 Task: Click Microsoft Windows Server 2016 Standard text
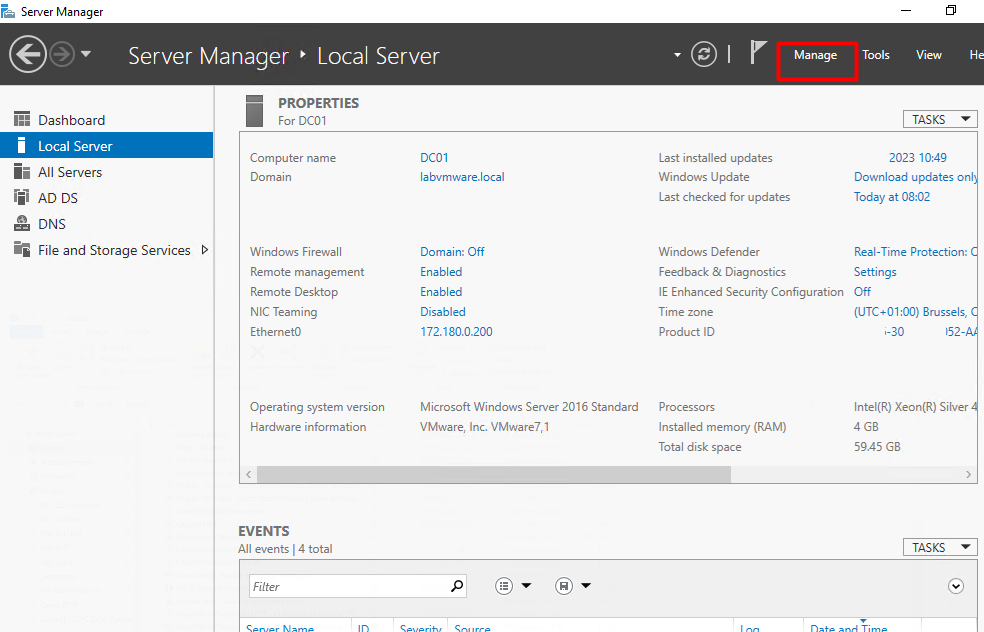[529, 407]
